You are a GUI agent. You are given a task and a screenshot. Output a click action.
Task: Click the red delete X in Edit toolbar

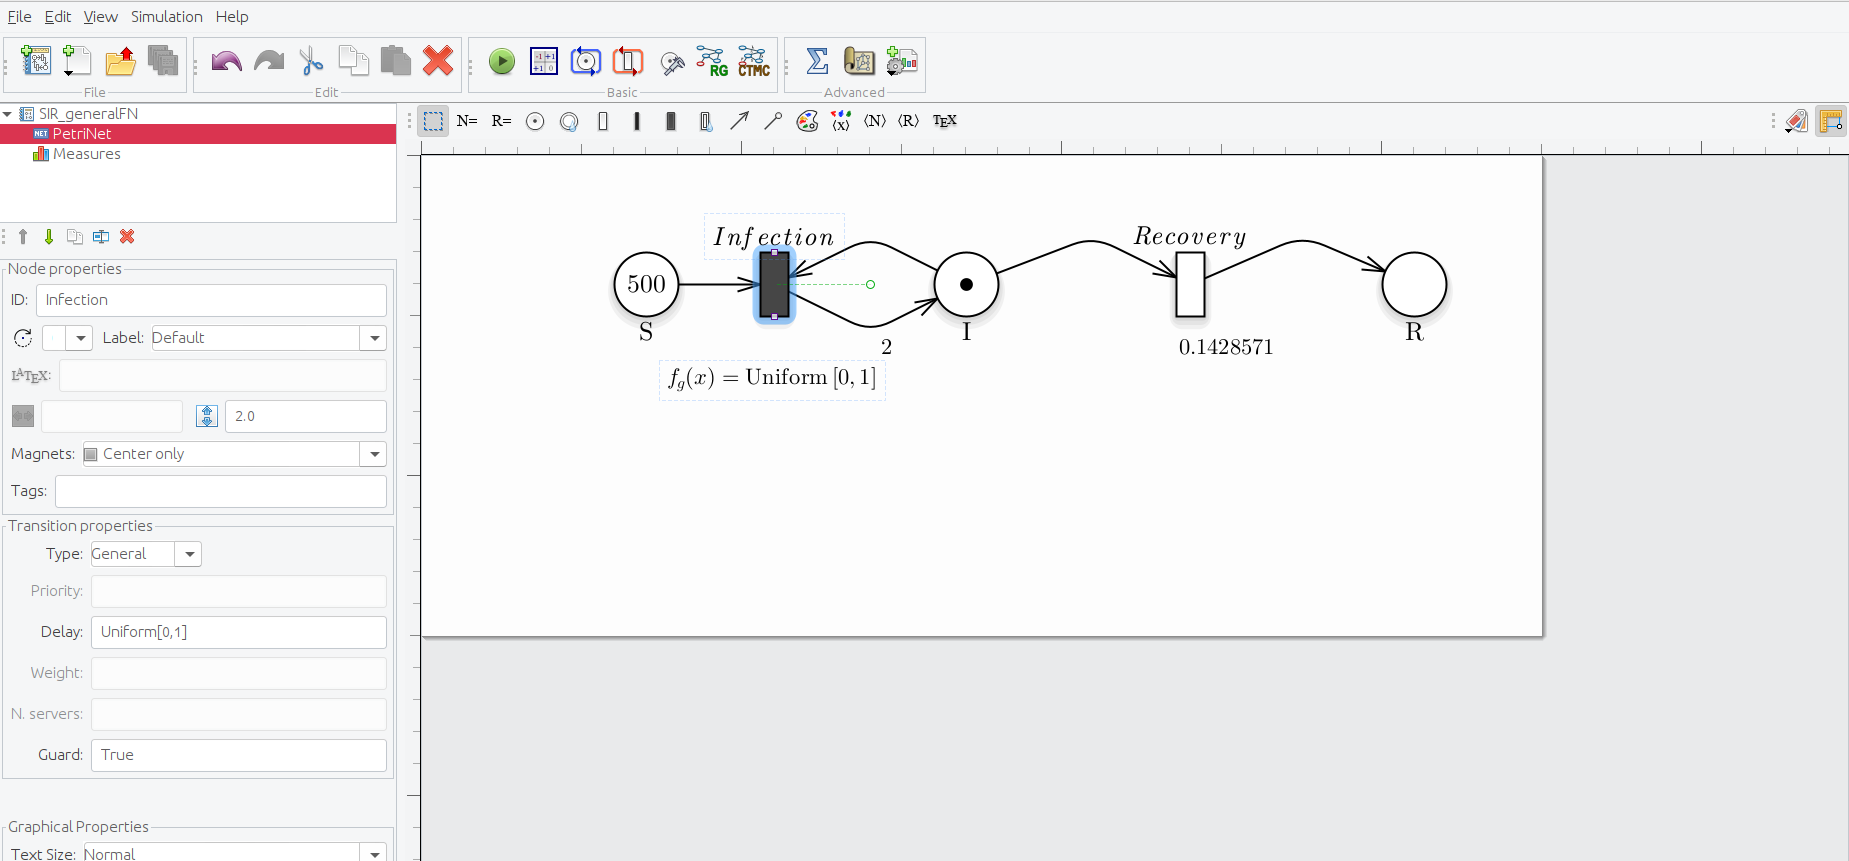coord(438,62)
